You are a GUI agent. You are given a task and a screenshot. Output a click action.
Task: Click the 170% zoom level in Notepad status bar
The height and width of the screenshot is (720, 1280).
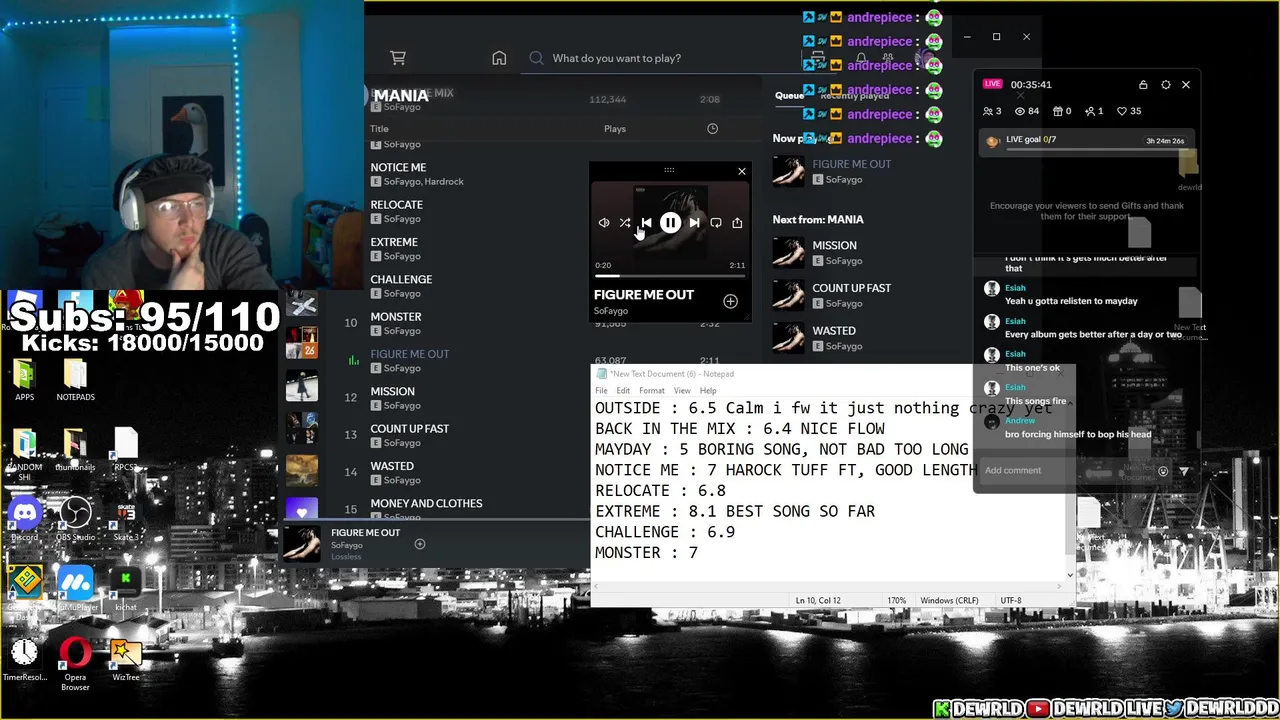click(896, 600)
